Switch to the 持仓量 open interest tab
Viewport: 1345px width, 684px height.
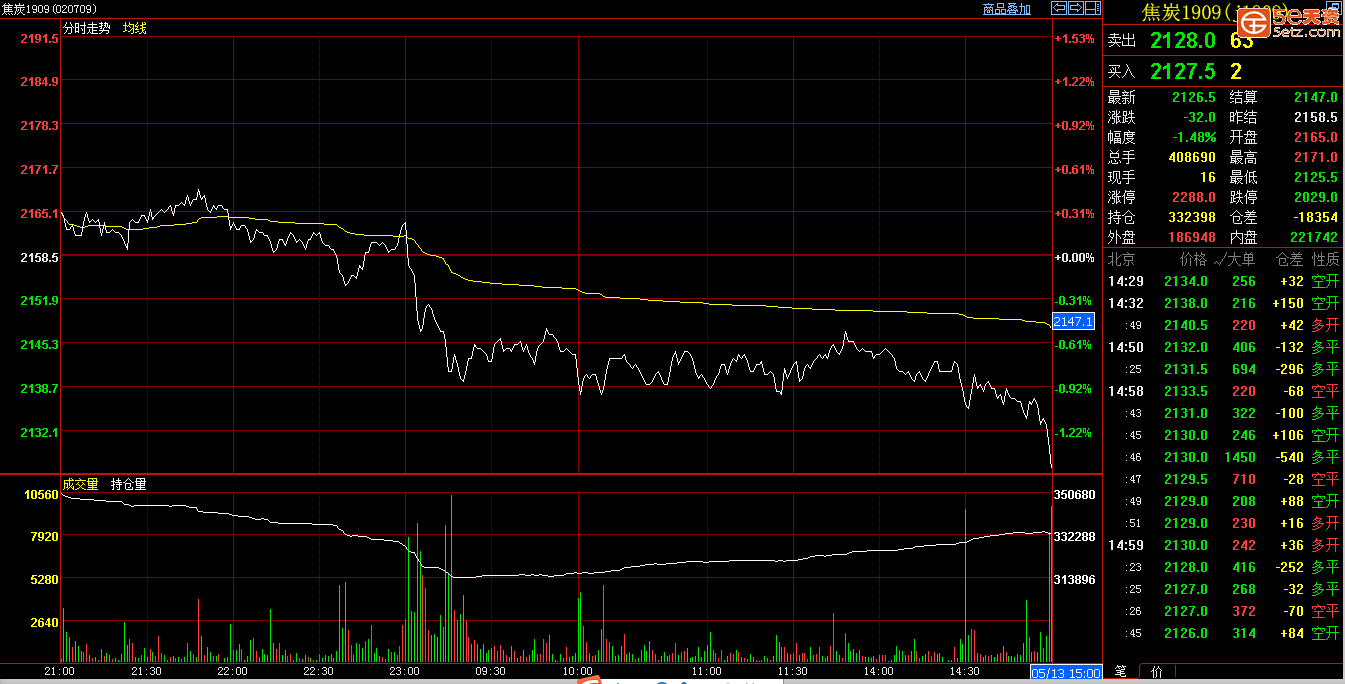pyautogui.click(x=128, y=484)
